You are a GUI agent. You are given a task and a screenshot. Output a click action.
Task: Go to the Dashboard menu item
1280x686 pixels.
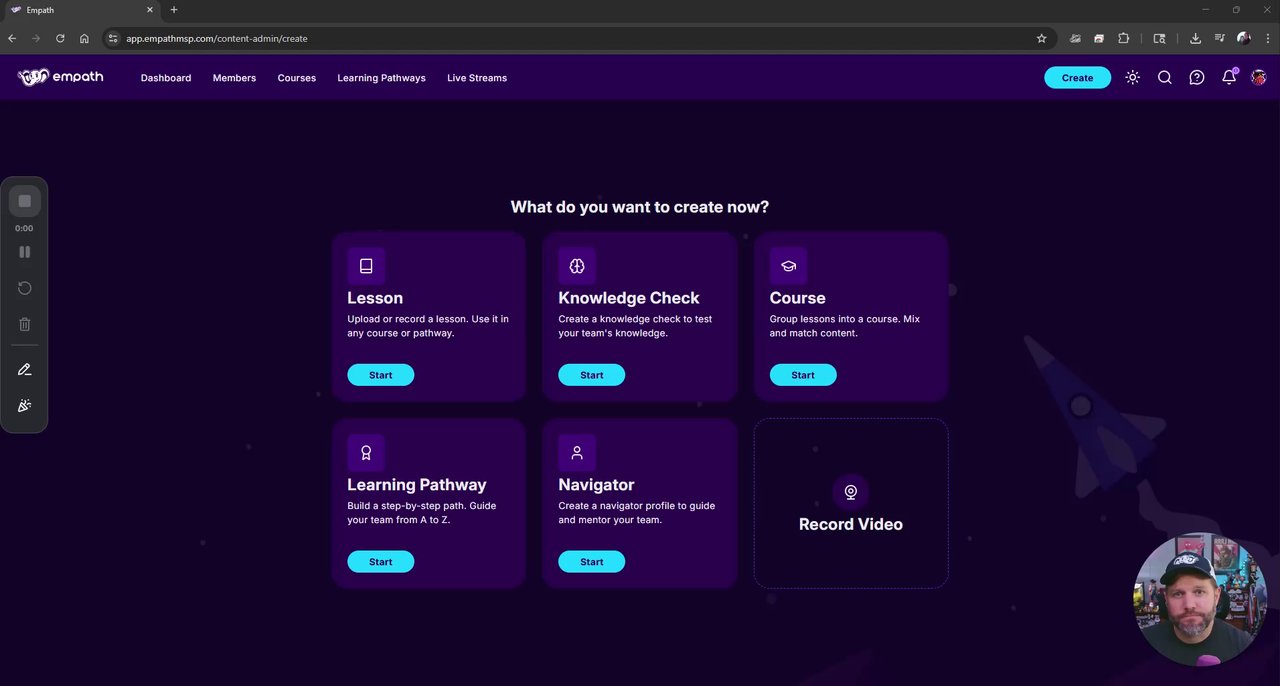point(166,78)
